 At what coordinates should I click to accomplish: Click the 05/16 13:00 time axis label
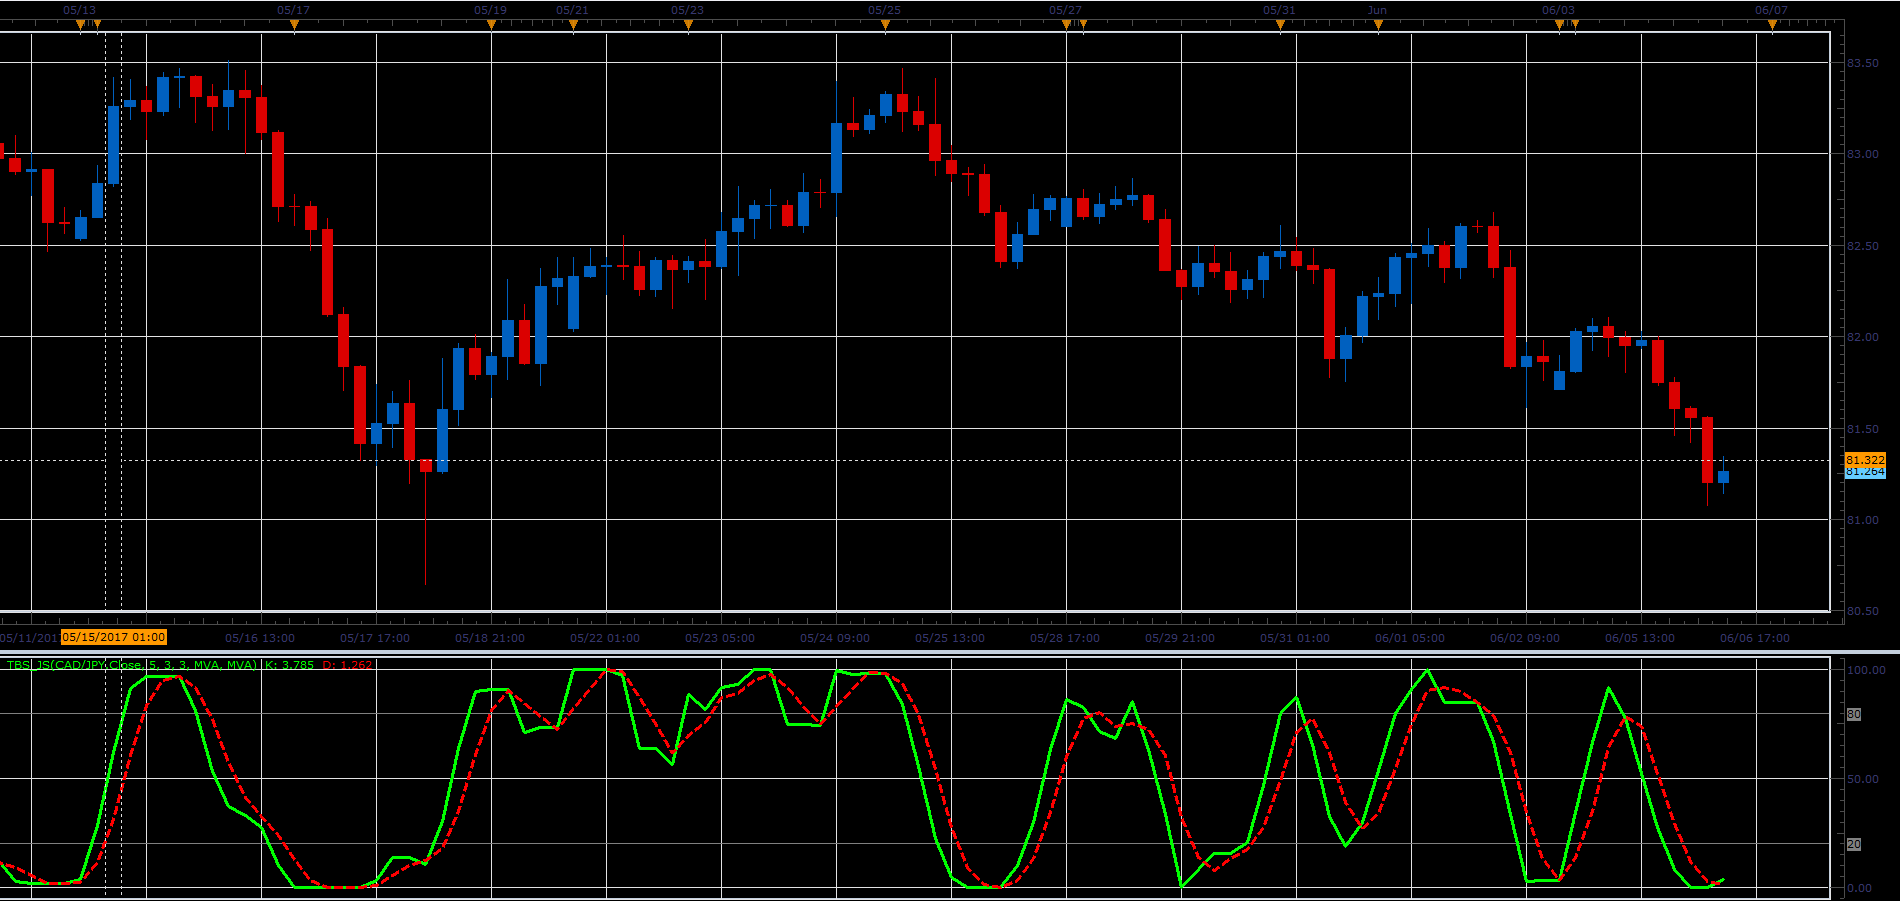(x=260, y=638)
